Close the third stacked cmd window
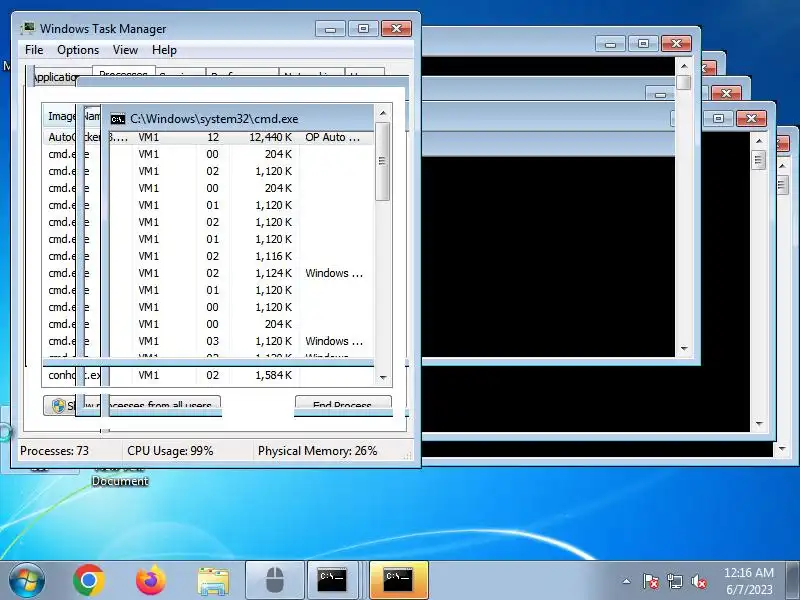This screenshot has height=600, width=800. click(x=726, y=93)
